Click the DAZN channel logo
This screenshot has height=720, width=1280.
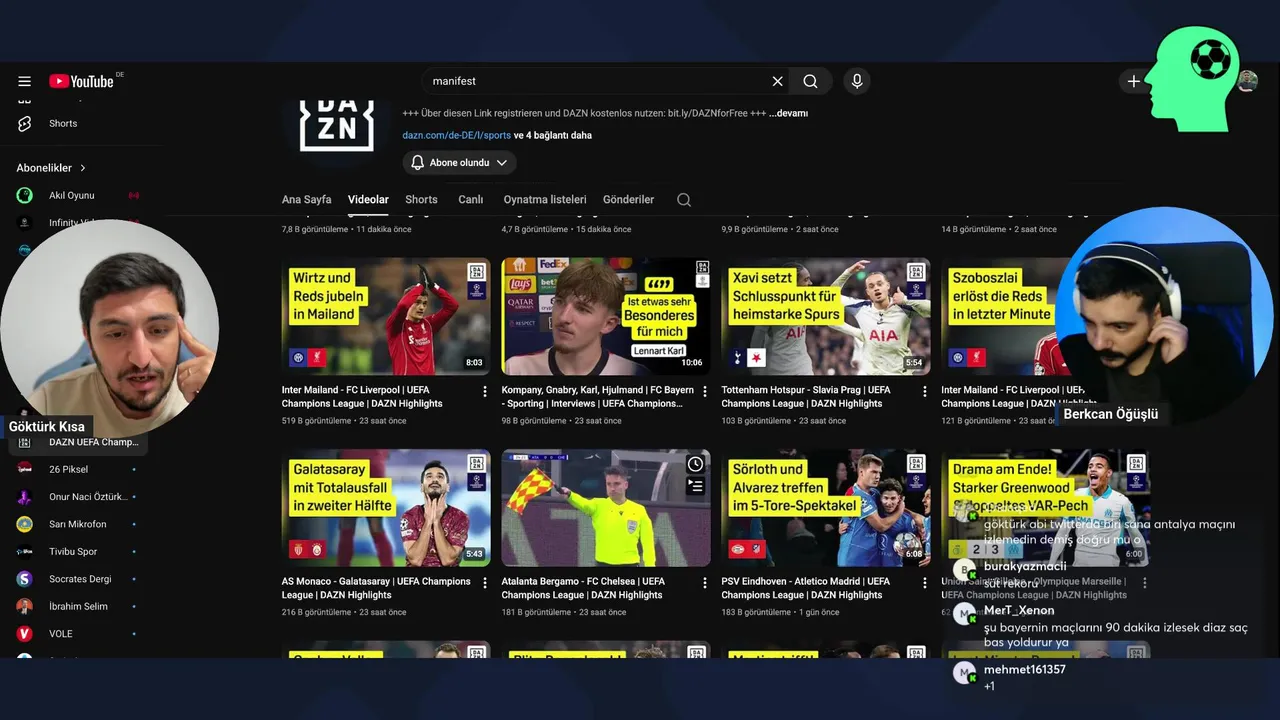click(337, 124)
